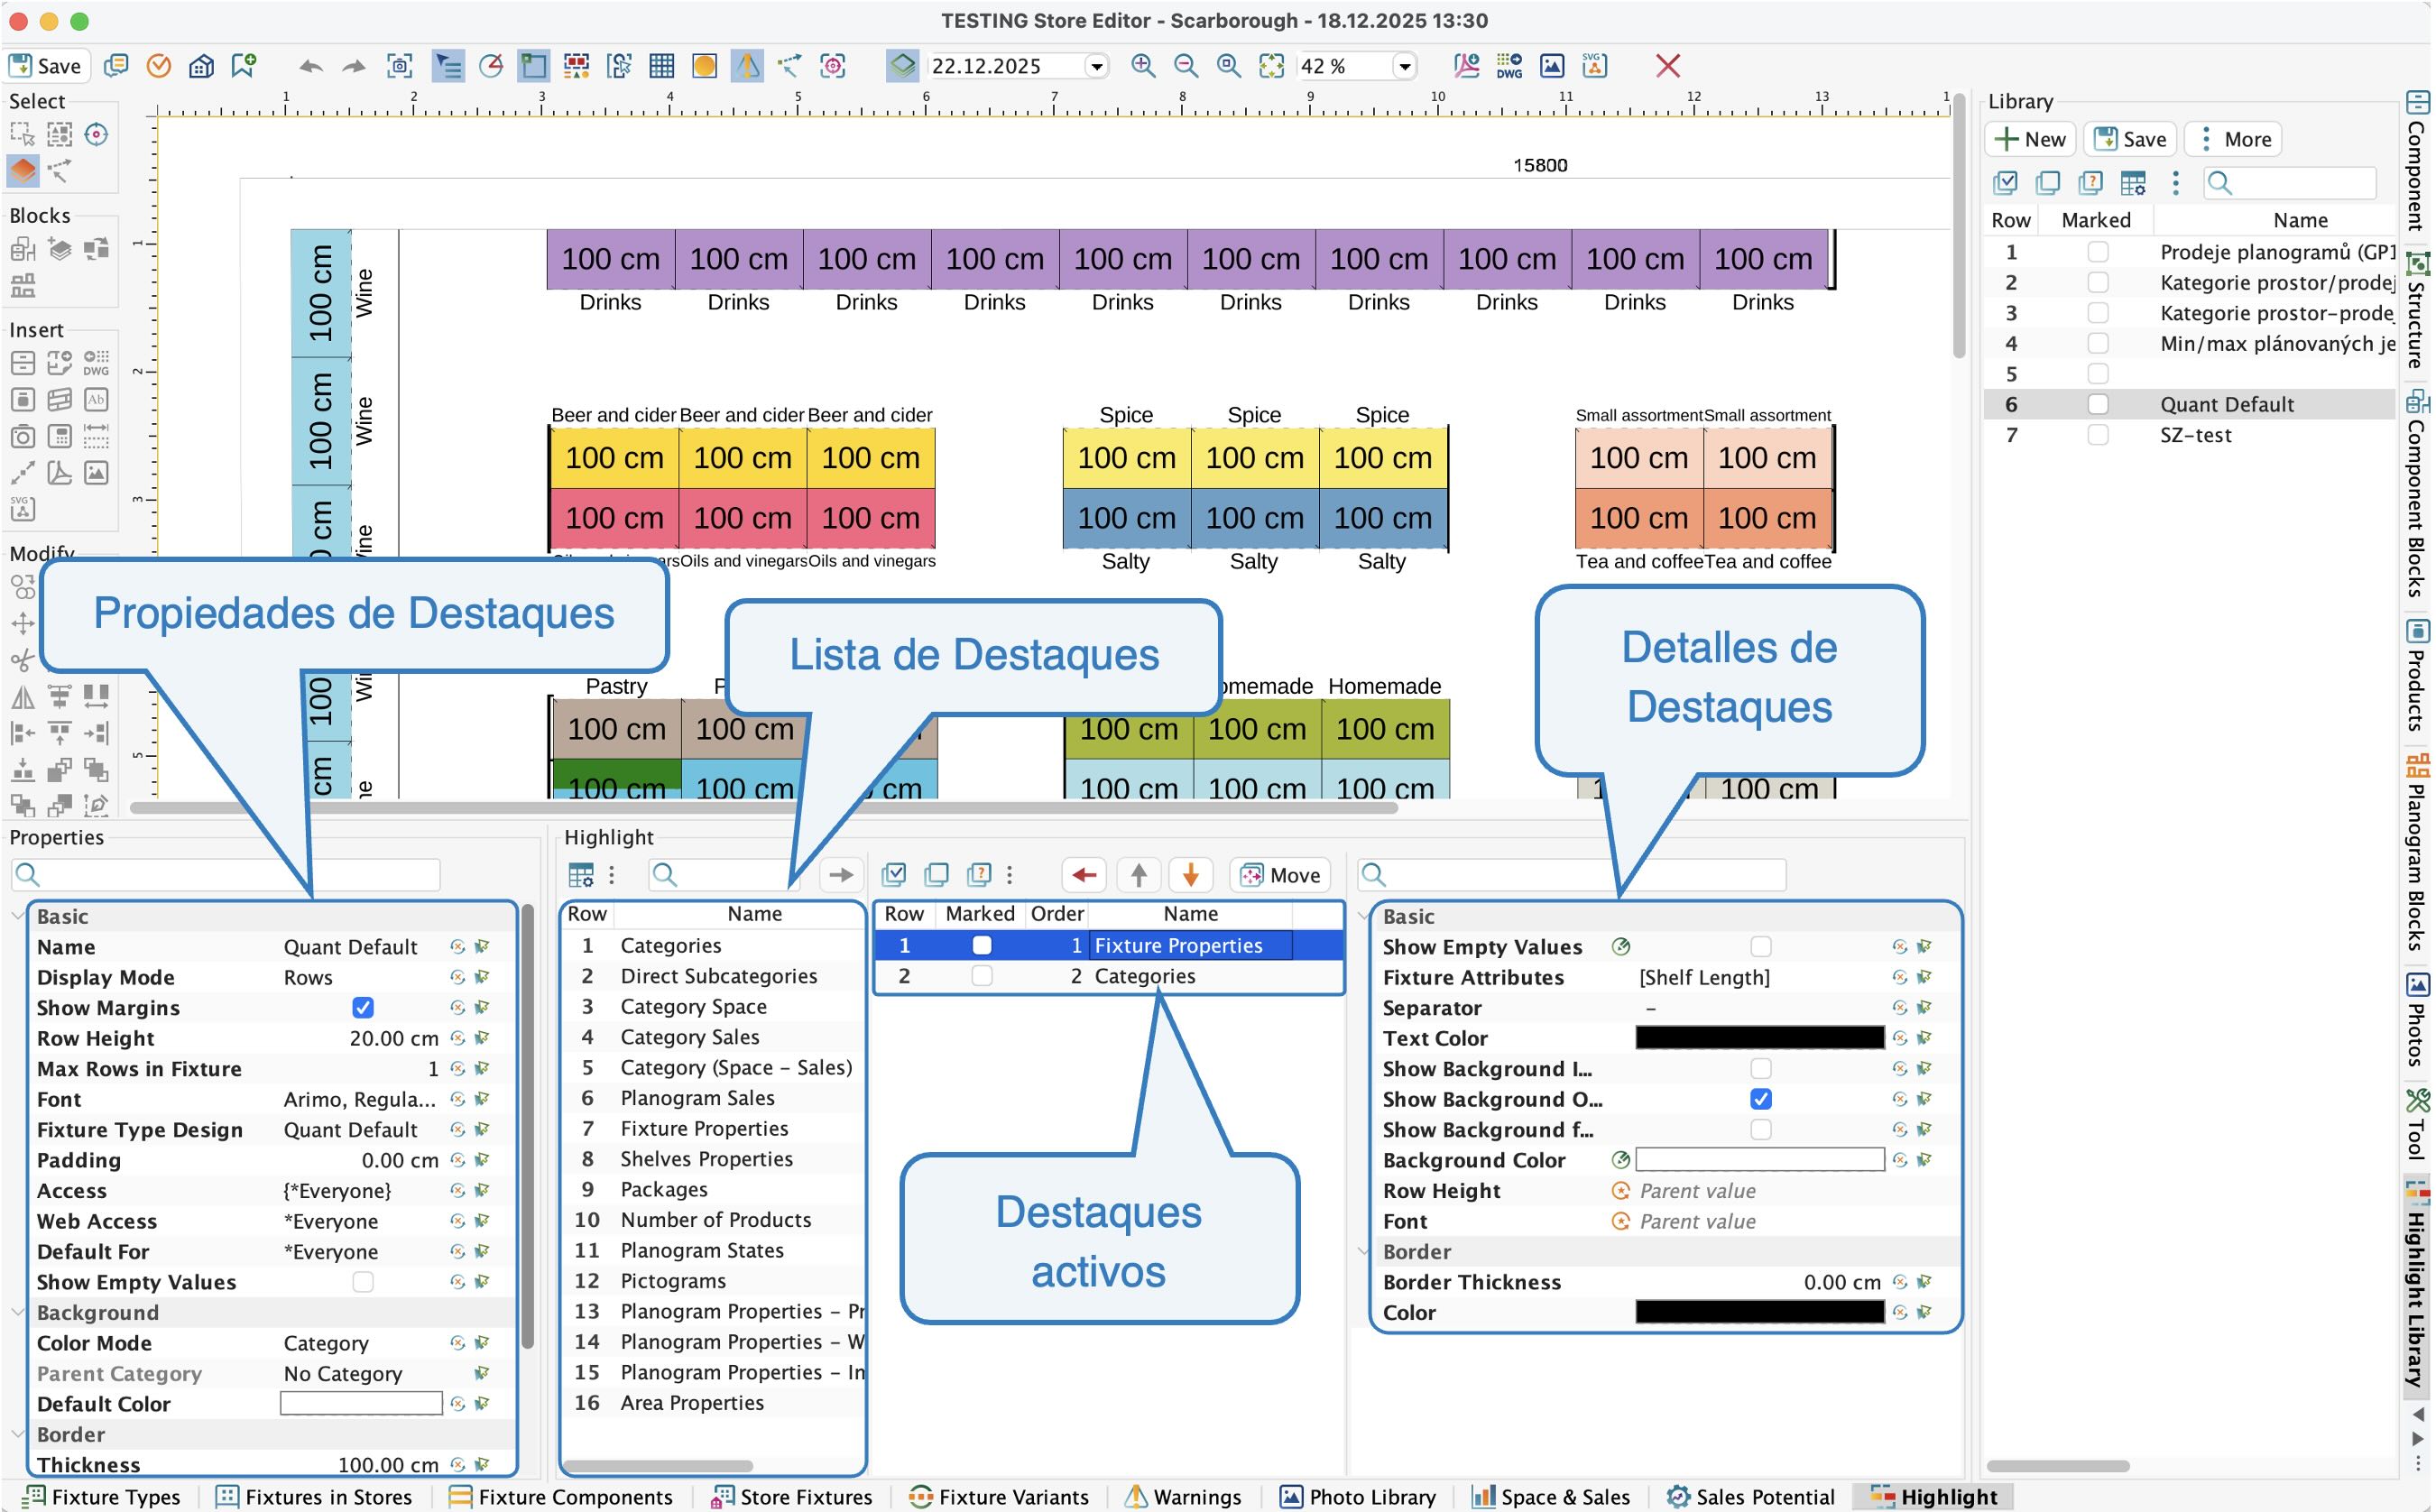This screenshot has height=1512, width=2436.
Task: Toggle the Show Background O... checkbox
Action: (x=1761, y=1099)
